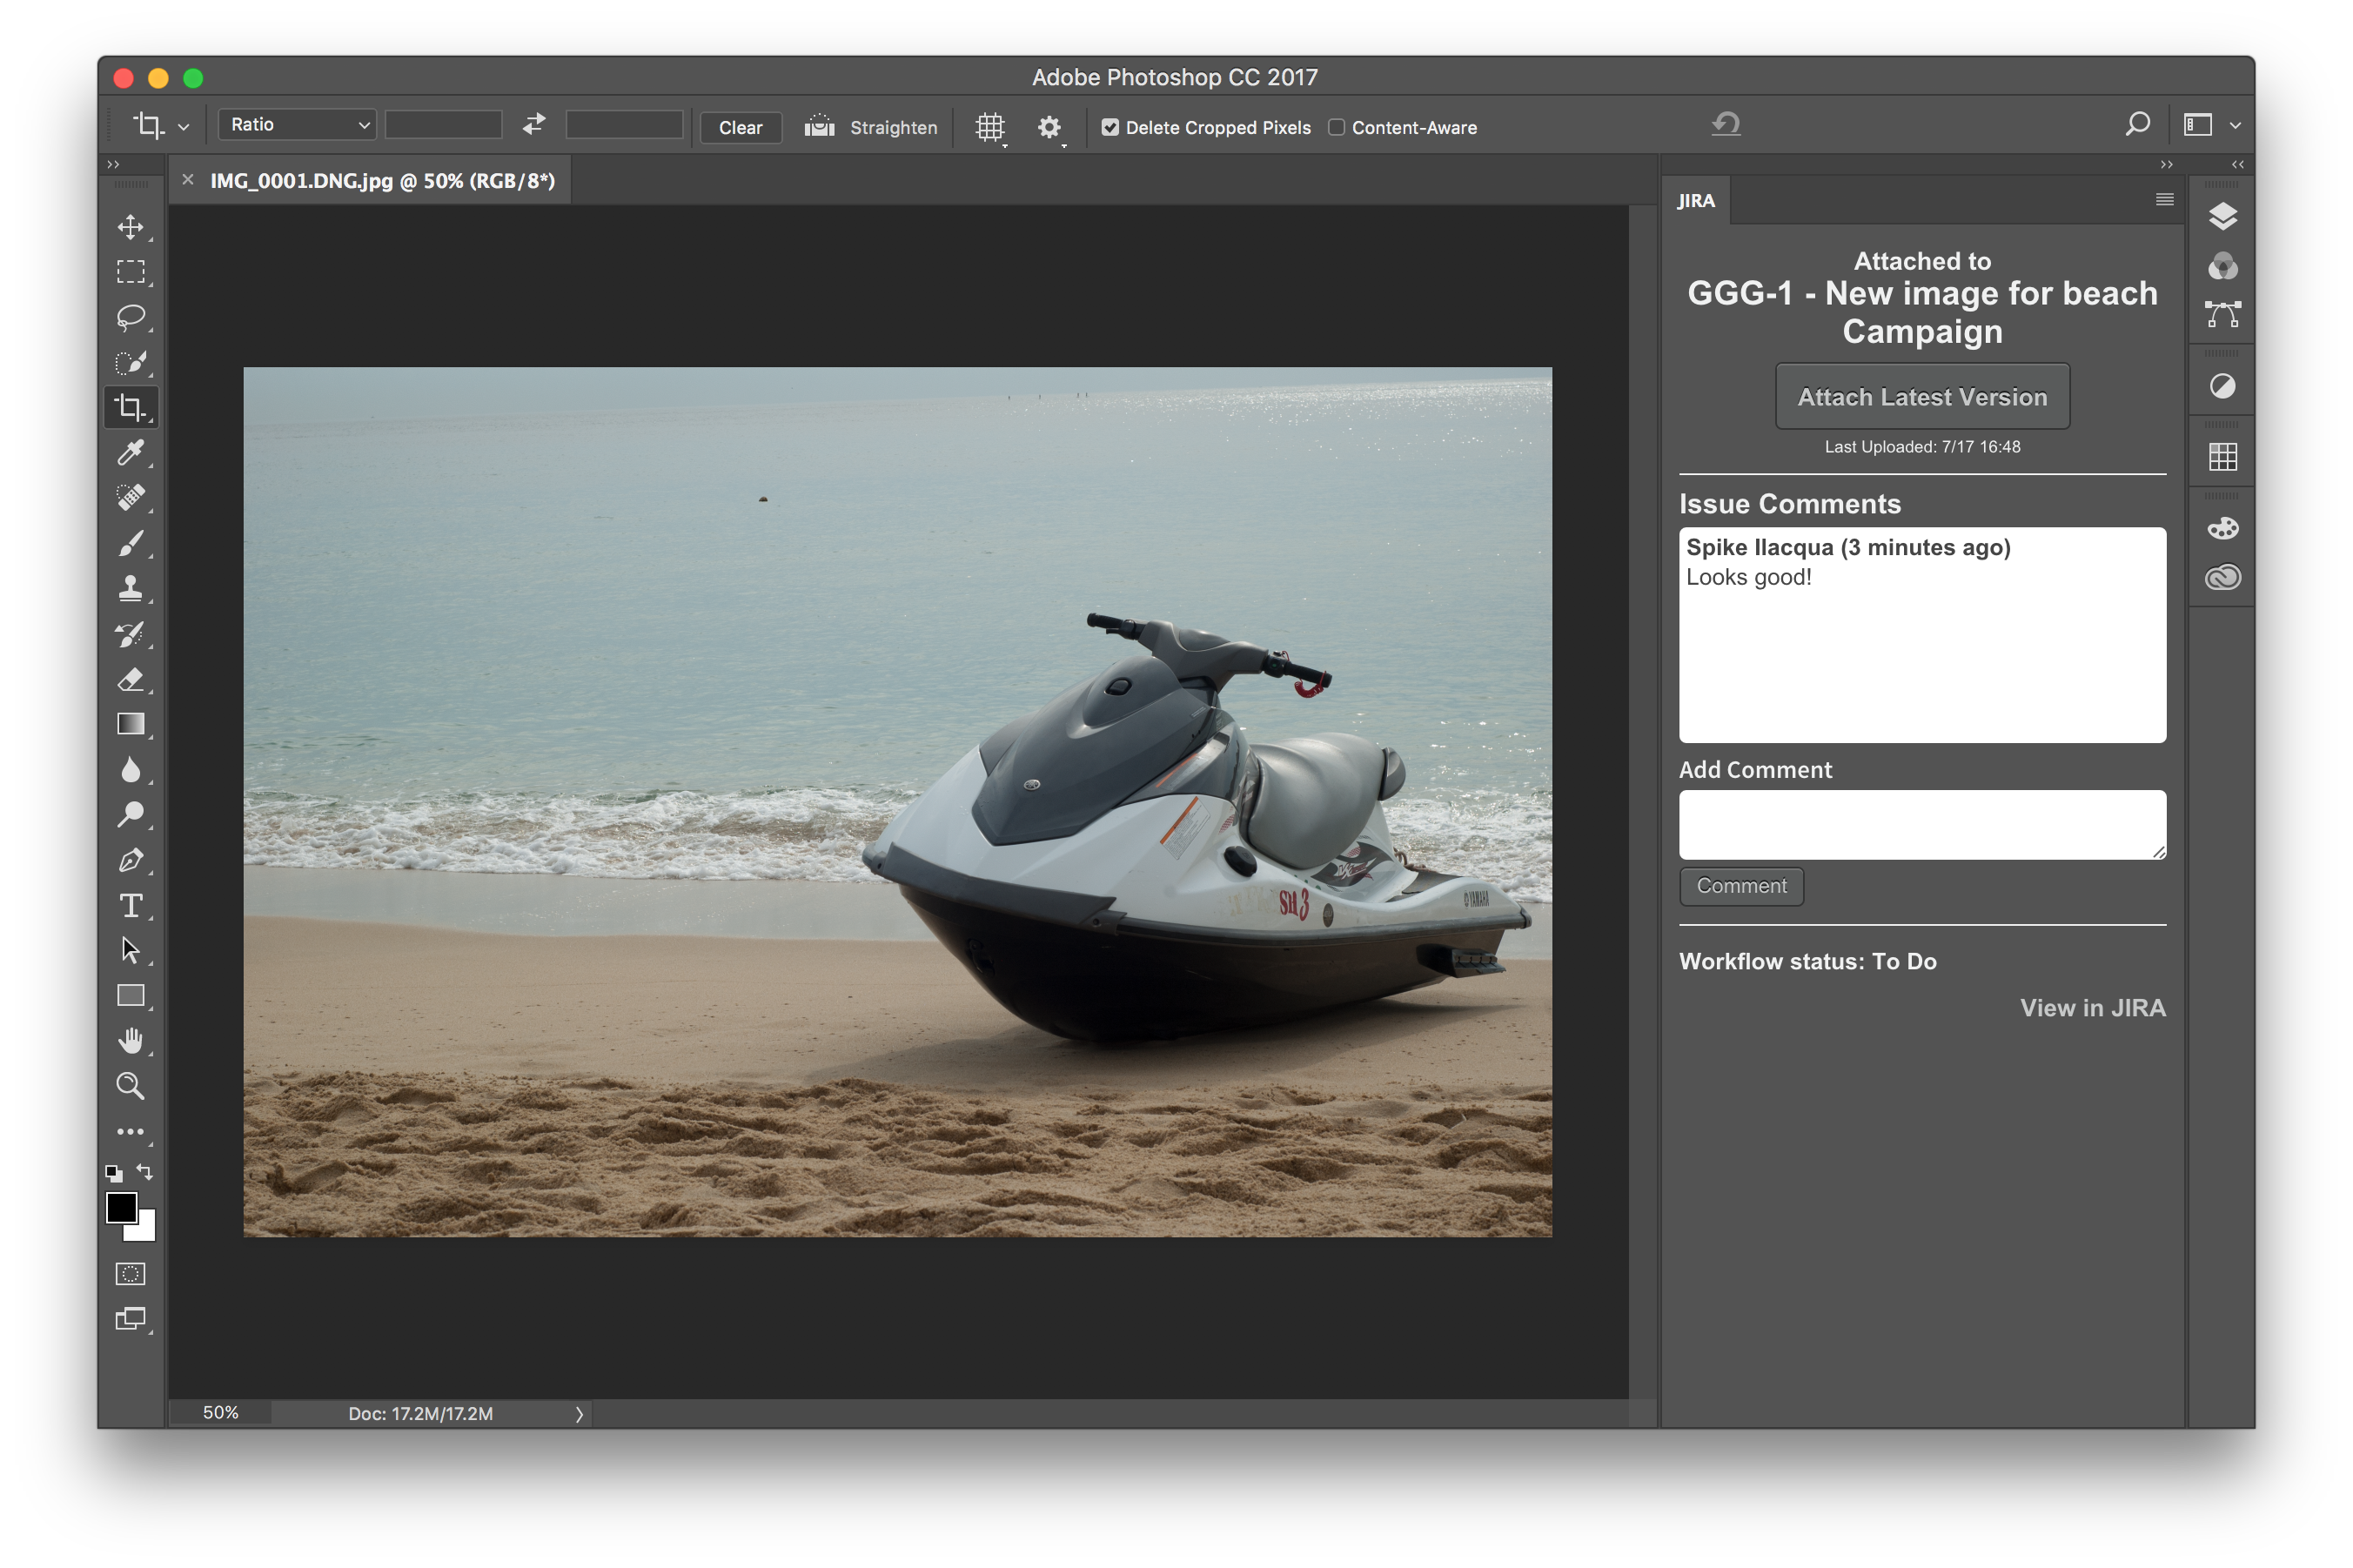Open the JIRA panel flyout menu
The width and height of the screenshot is (2353, 1568).
(x=2164, y=200)
